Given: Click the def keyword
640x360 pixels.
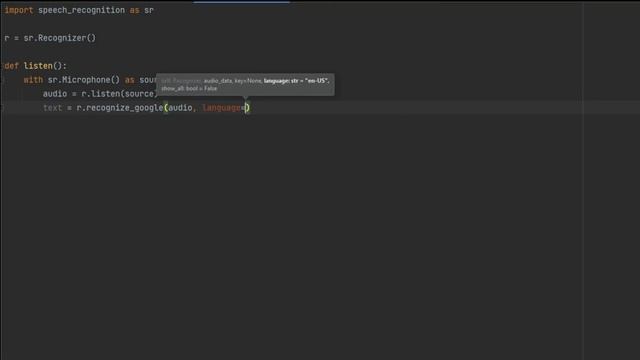Looking at the screenshot, I should tap(11, 66).
